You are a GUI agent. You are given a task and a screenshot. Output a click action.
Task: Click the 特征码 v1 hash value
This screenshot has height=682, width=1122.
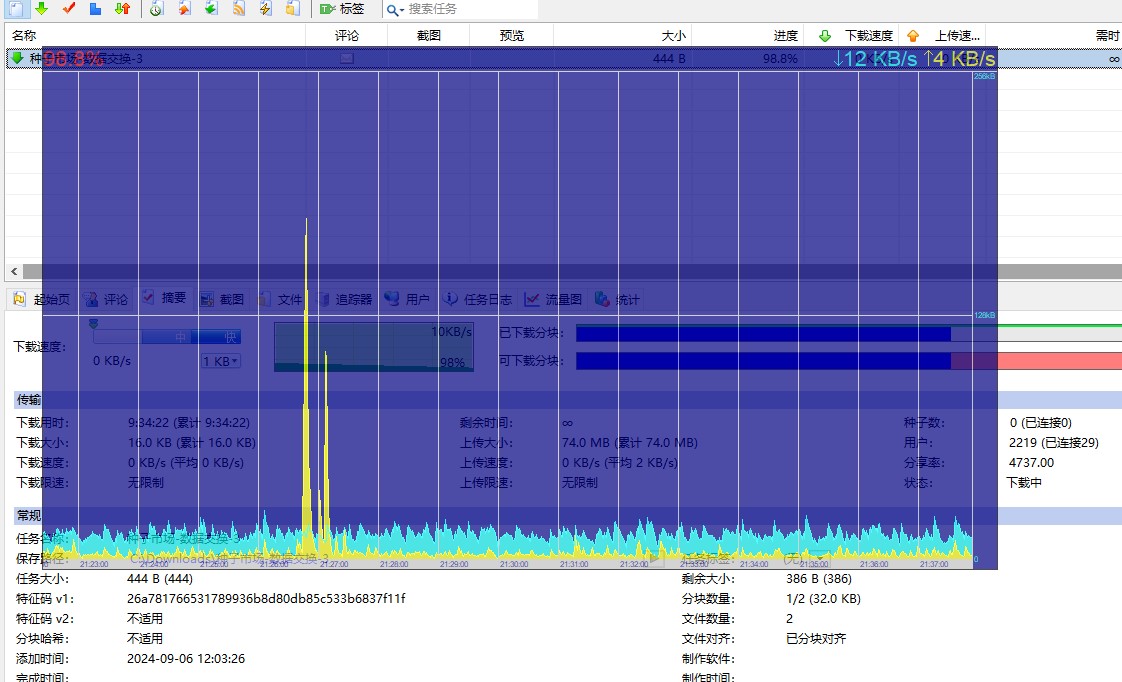point(266,598)
